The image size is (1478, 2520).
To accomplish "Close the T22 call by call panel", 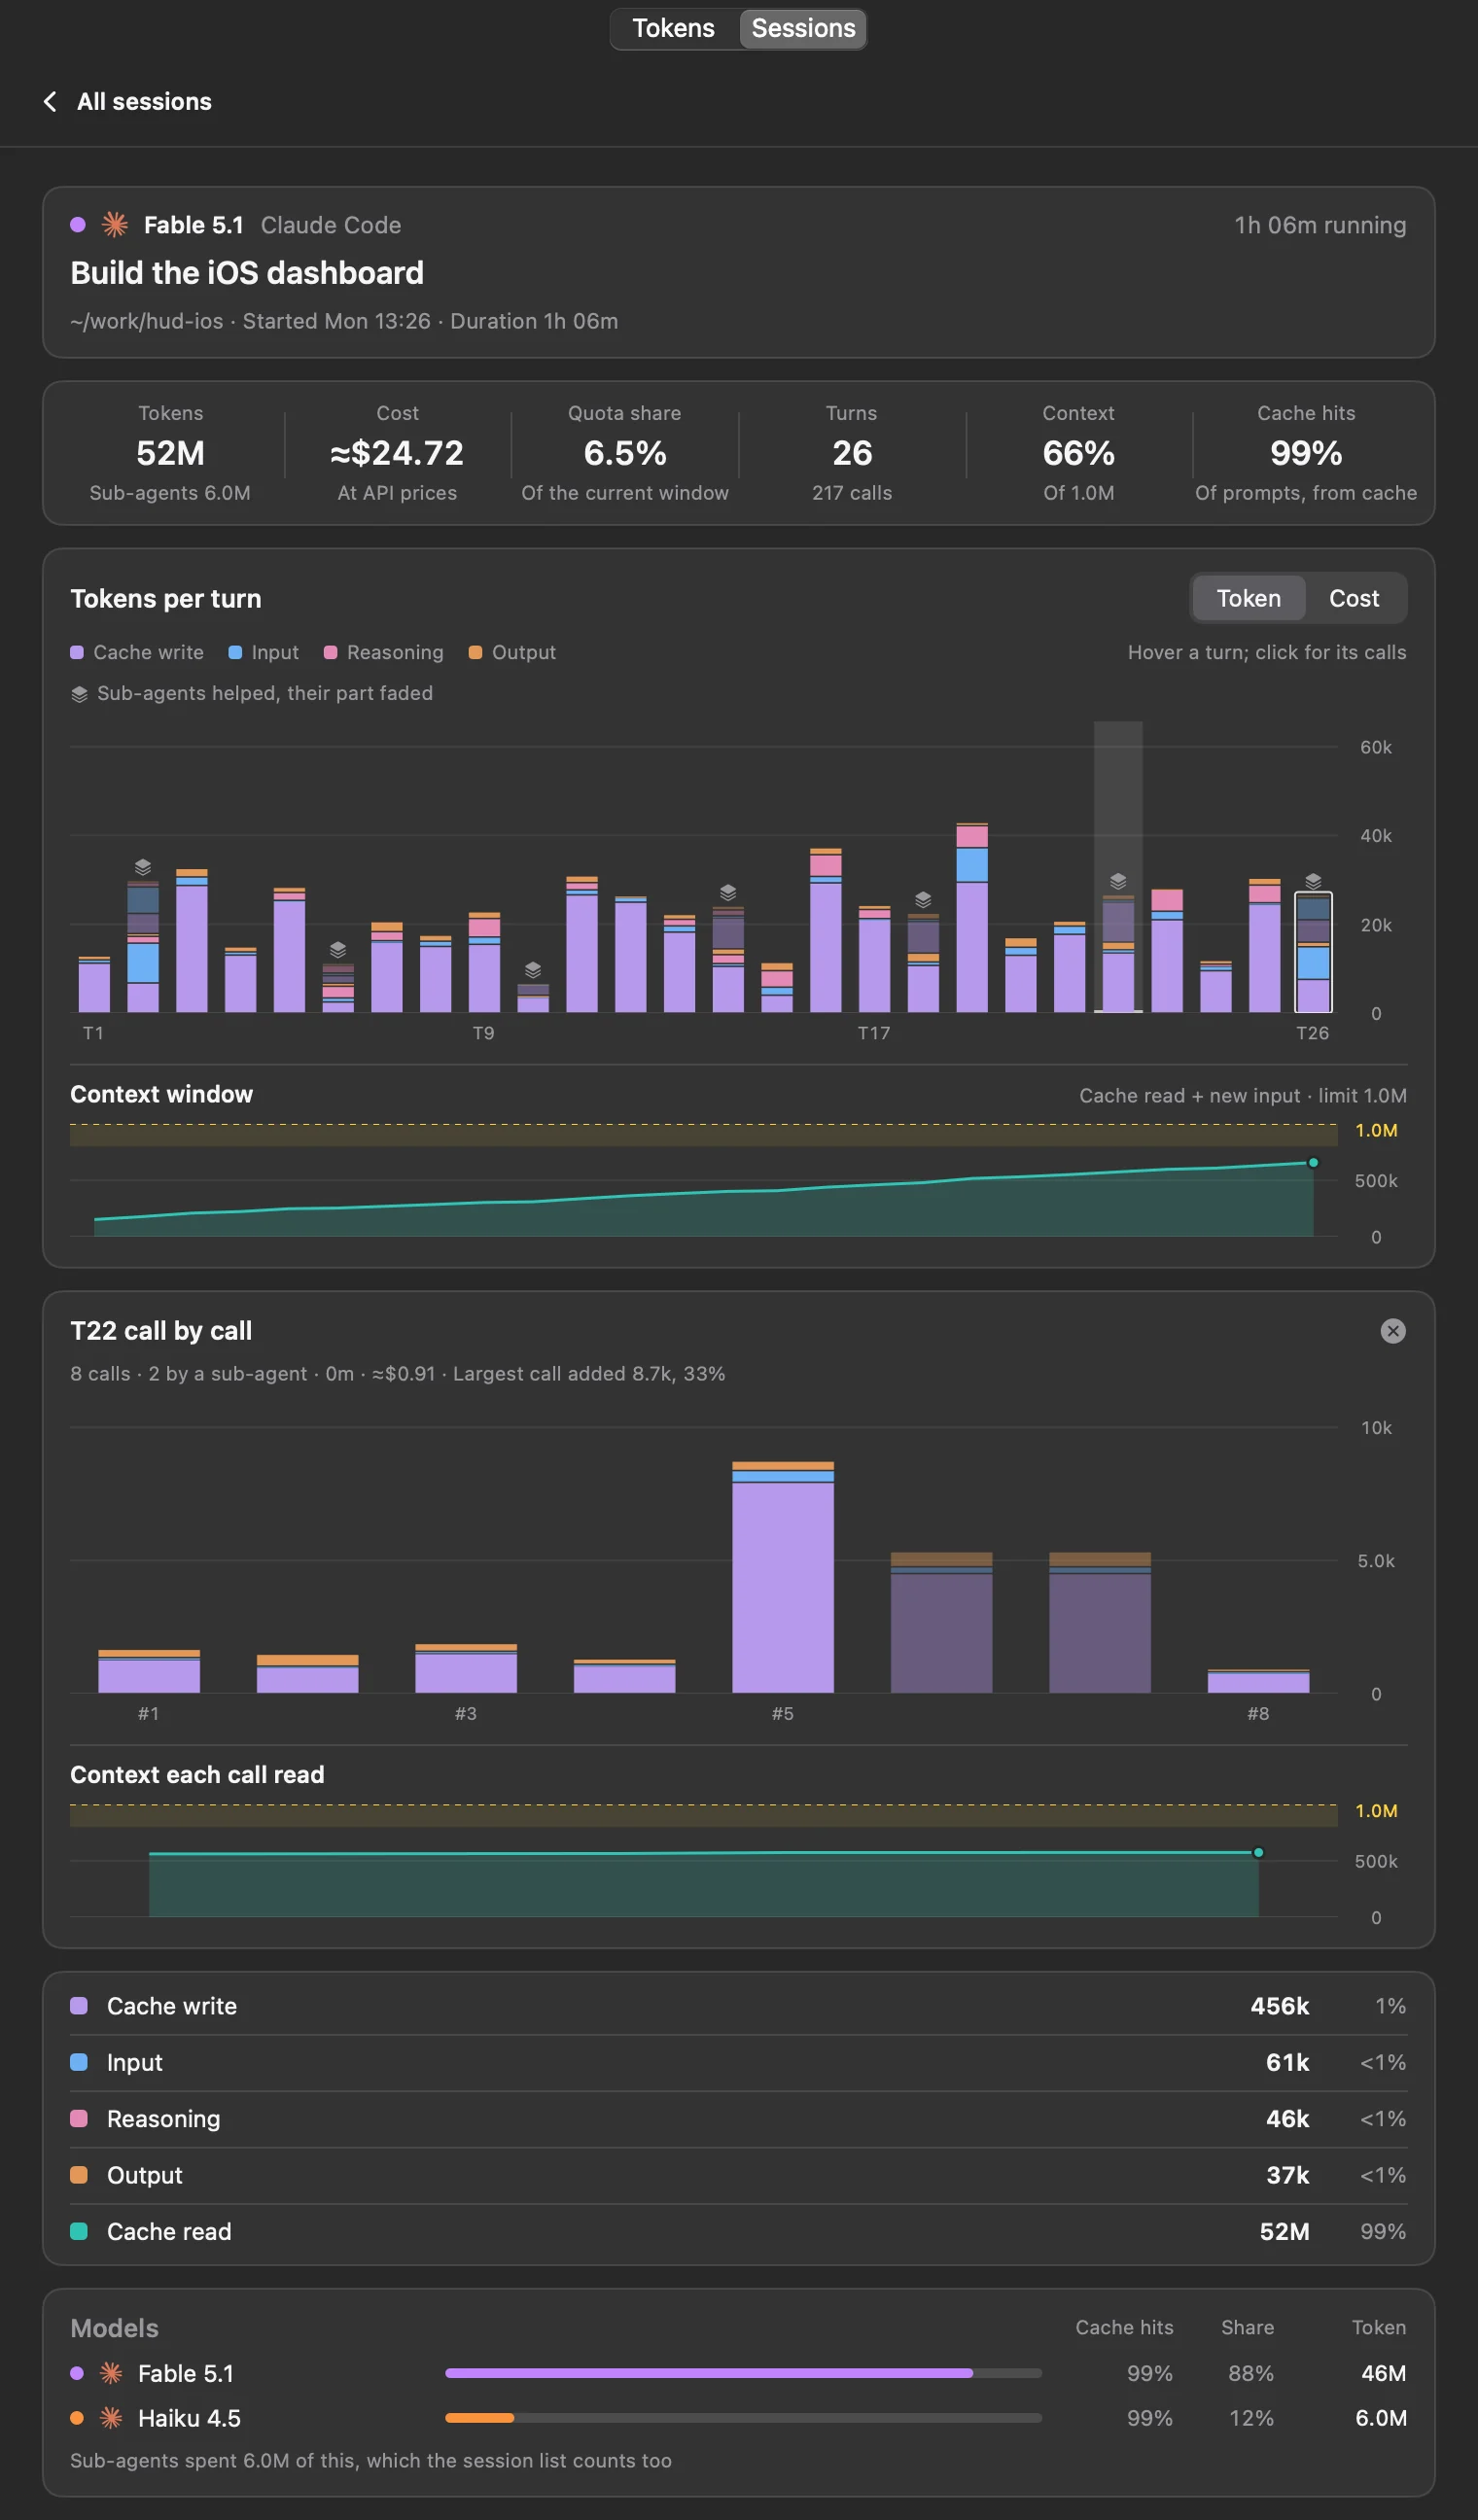I will [1393, 1331].
